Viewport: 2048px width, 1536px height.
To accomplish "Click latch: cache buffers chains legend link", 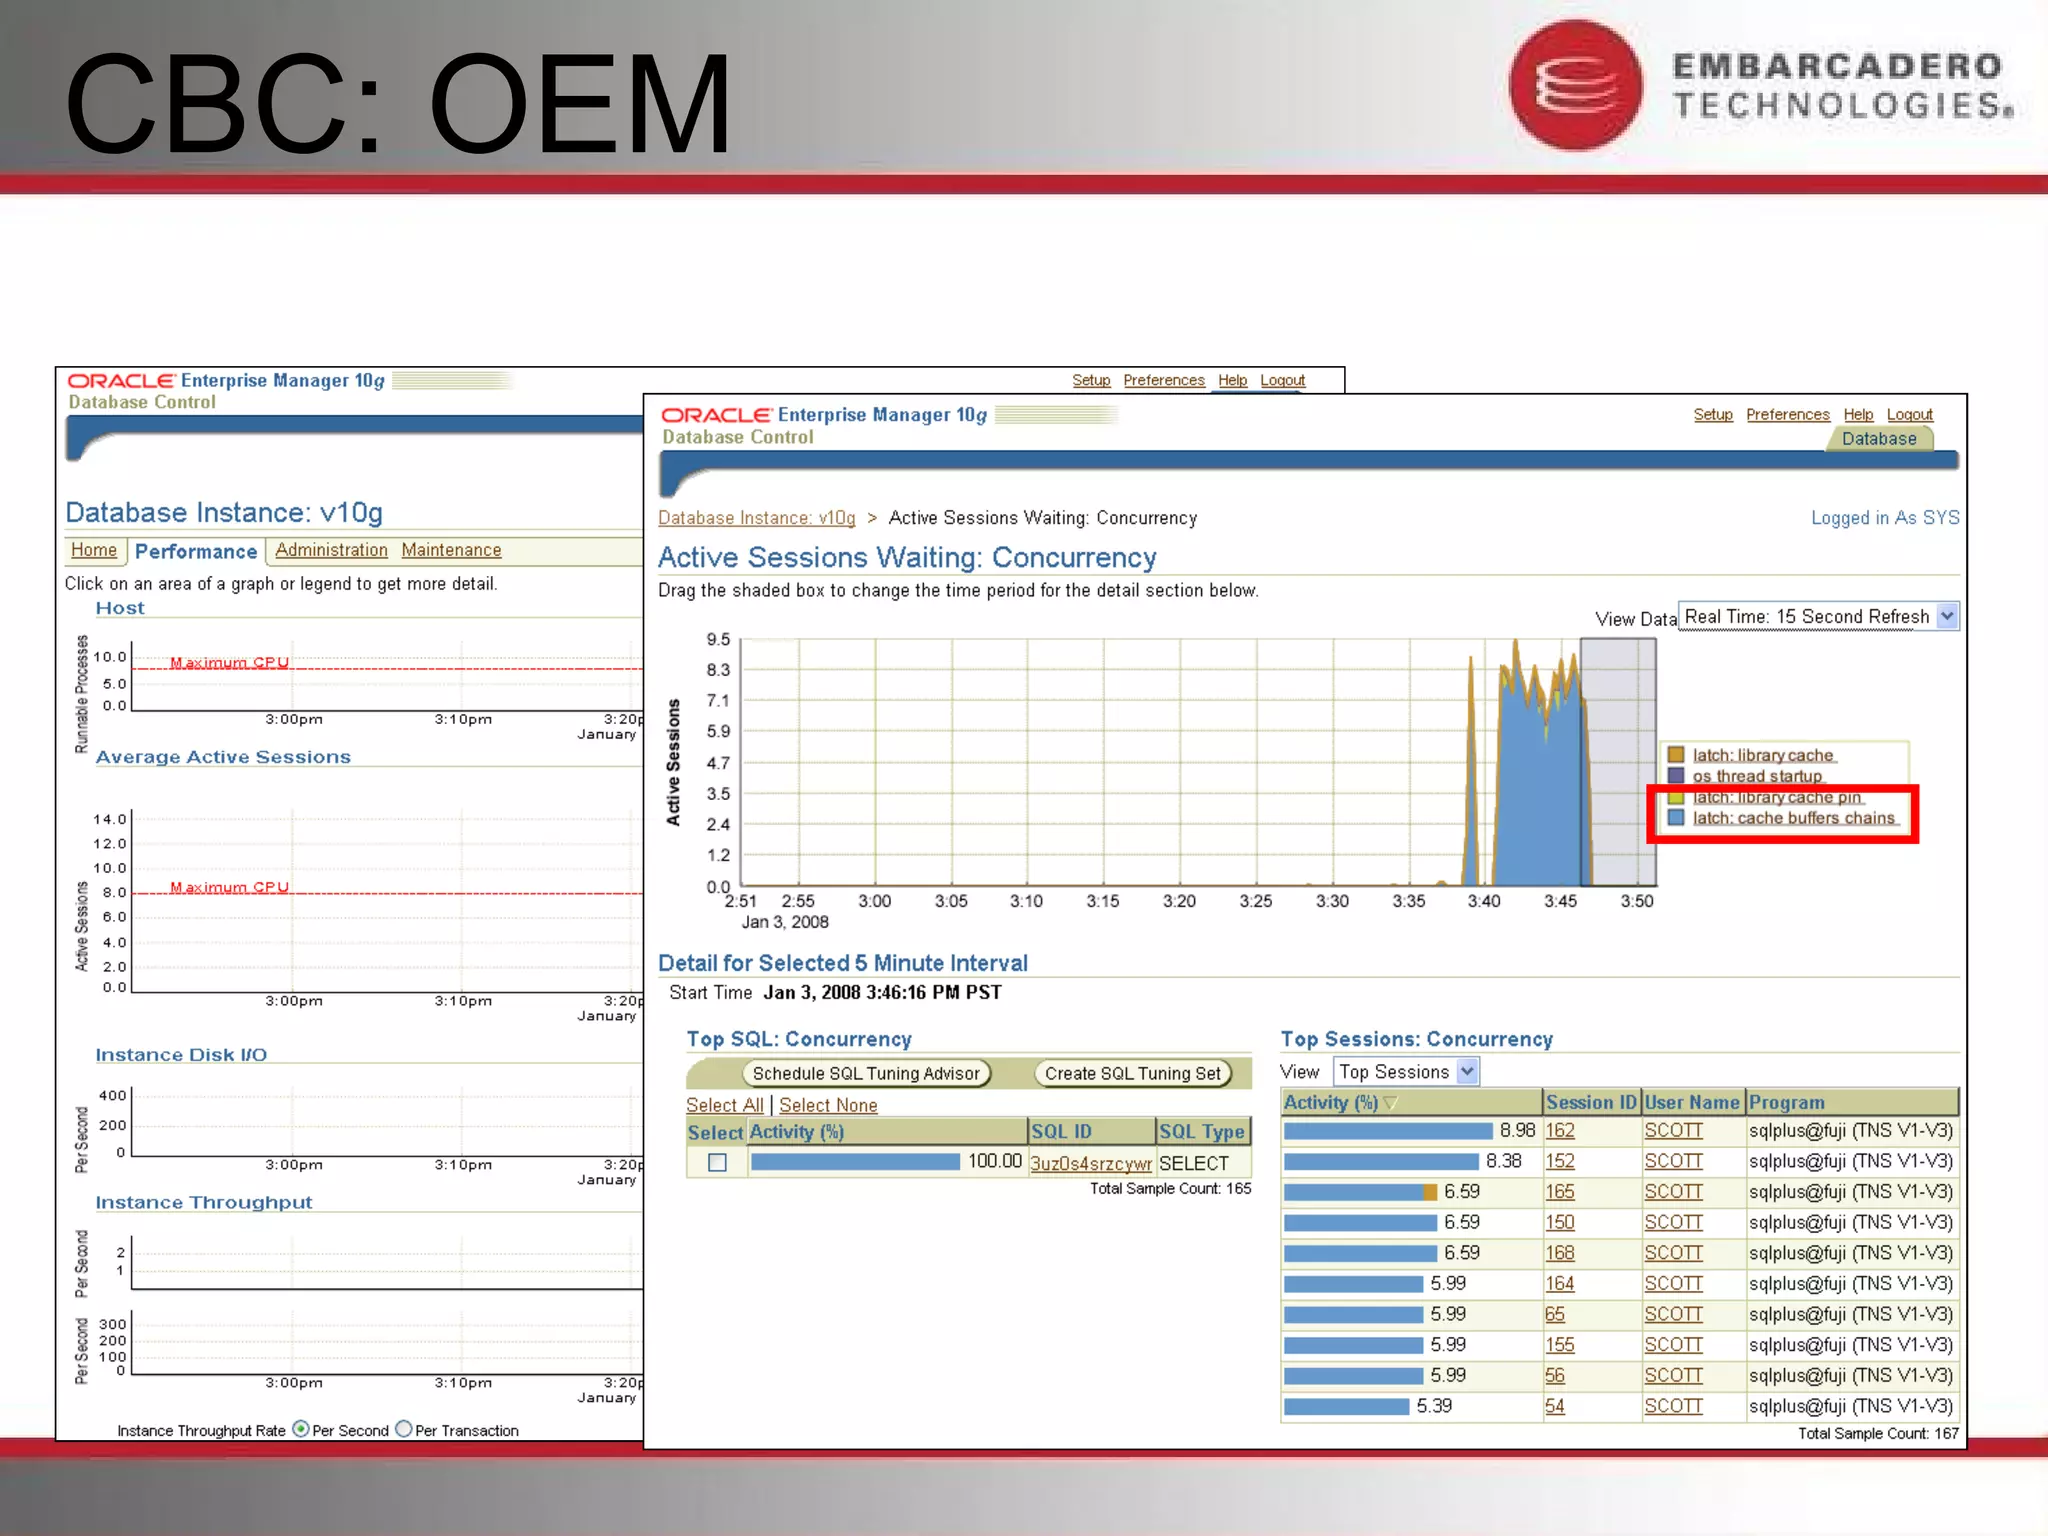I will click(x=1794, y=818).
